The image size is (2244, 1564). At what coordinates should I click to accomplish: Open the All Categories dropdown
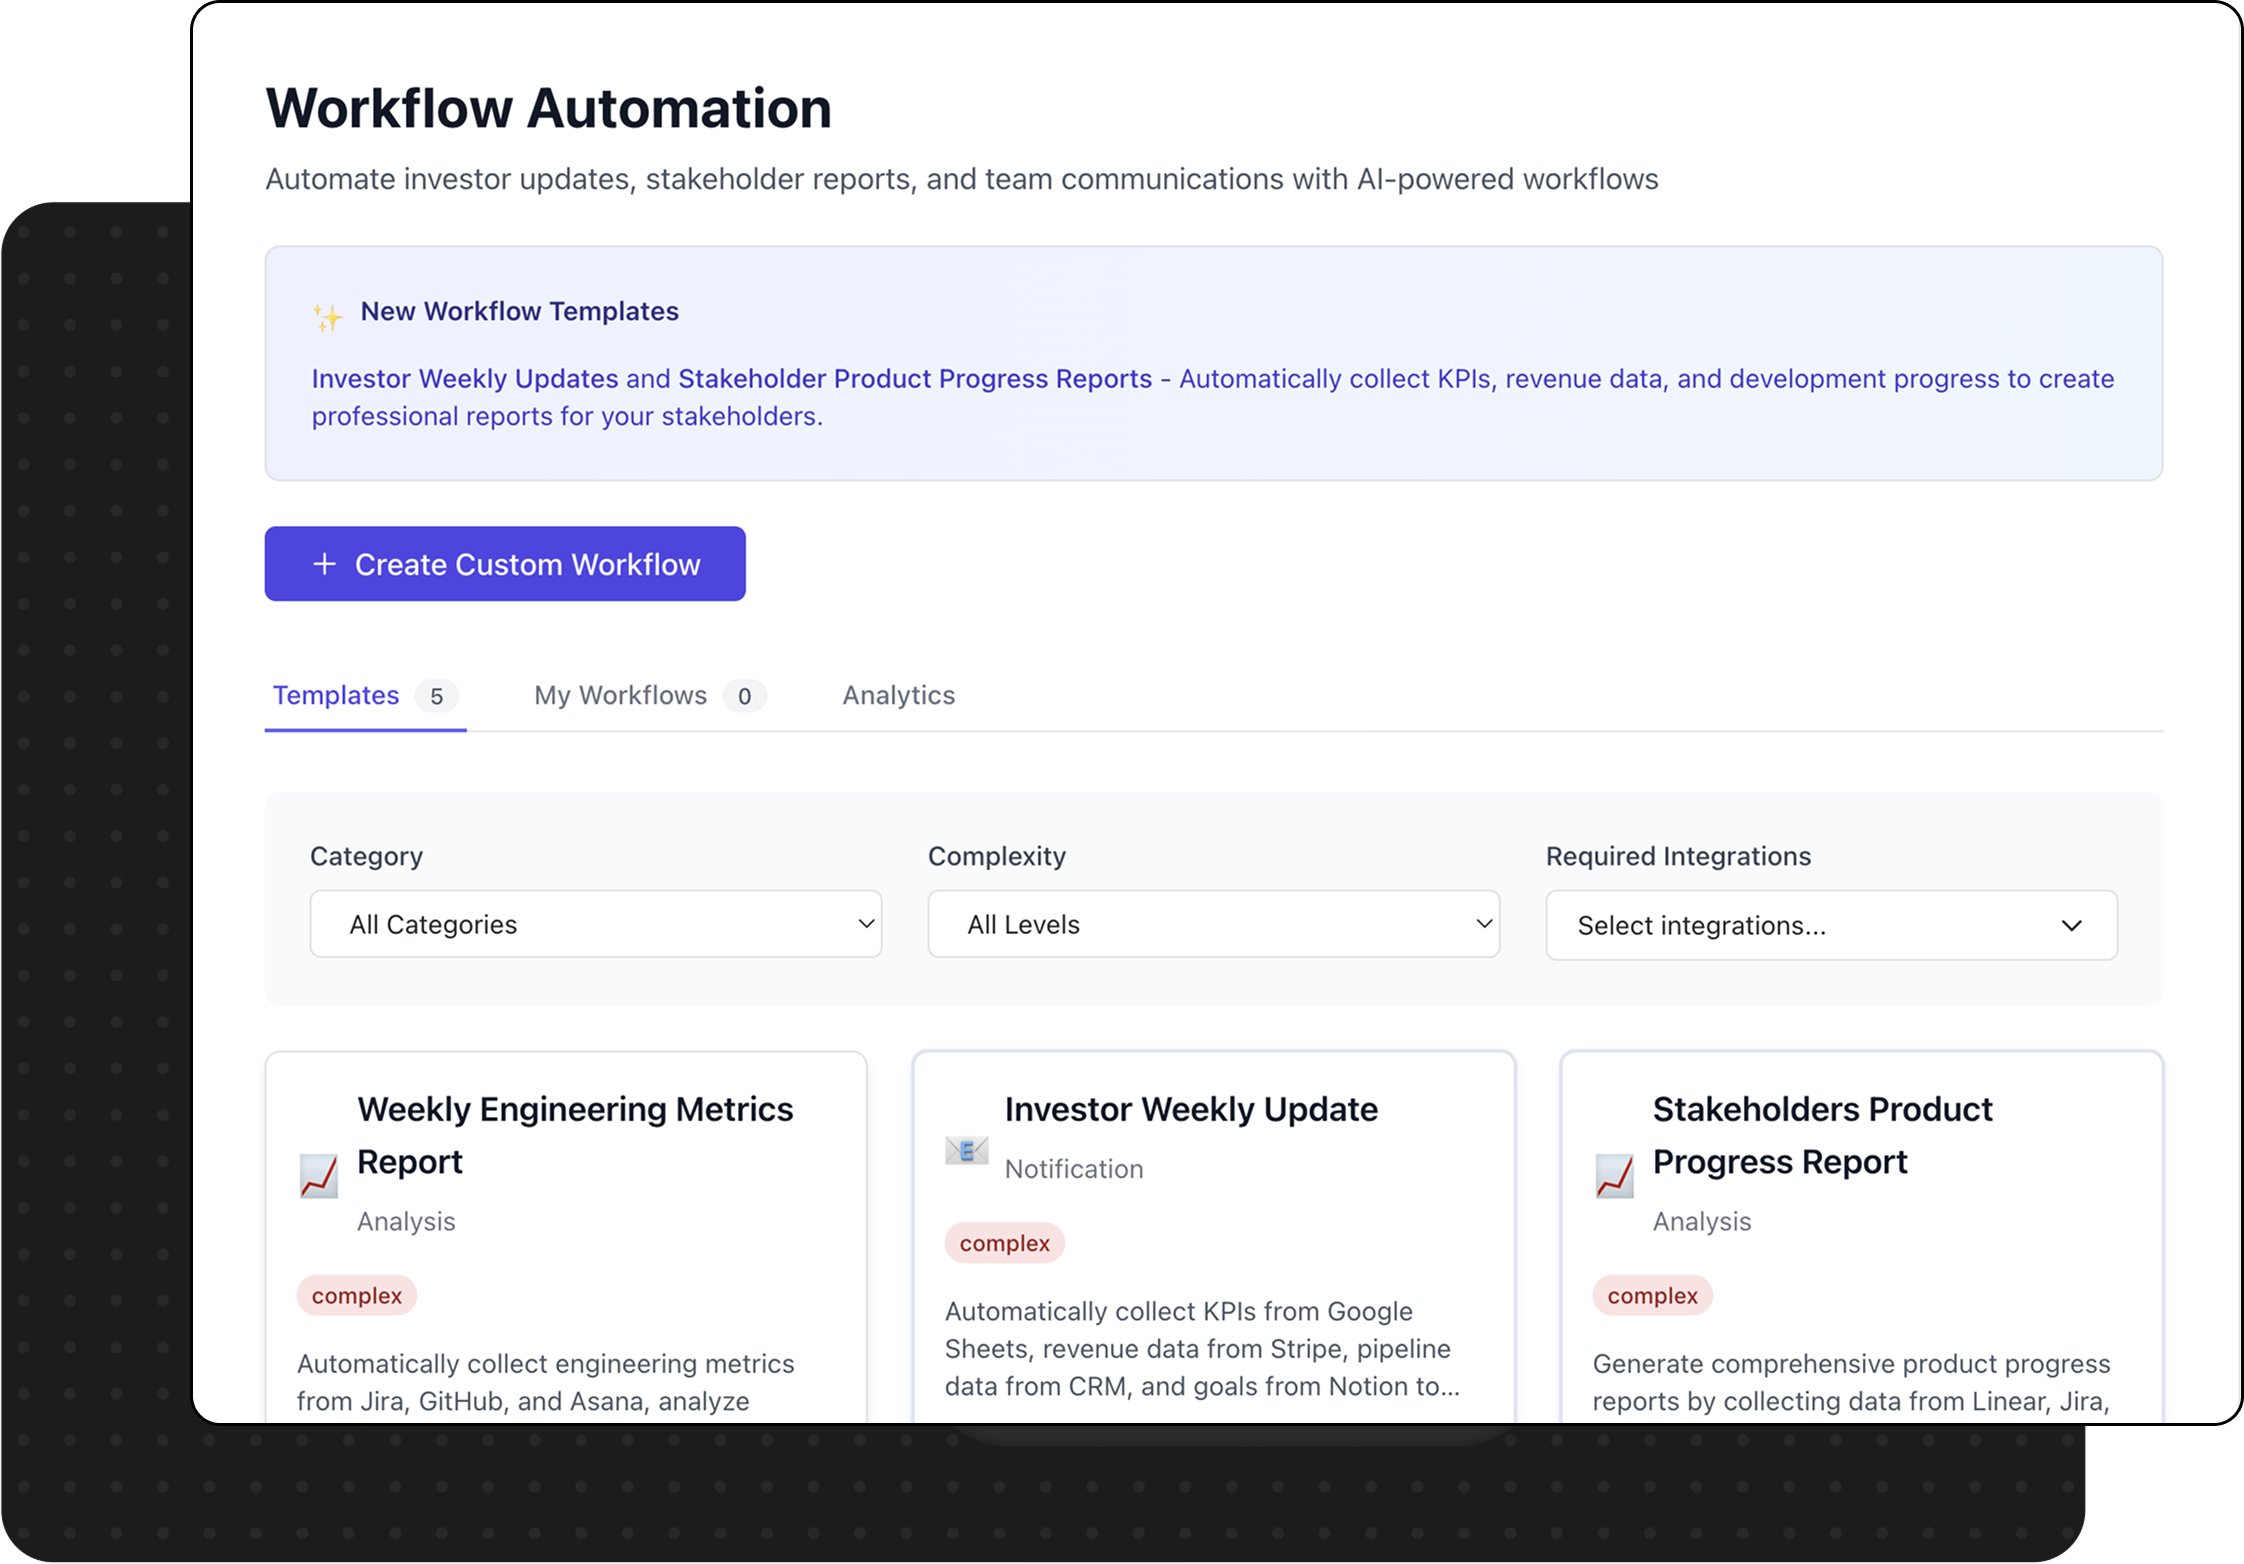pos(595,924)
